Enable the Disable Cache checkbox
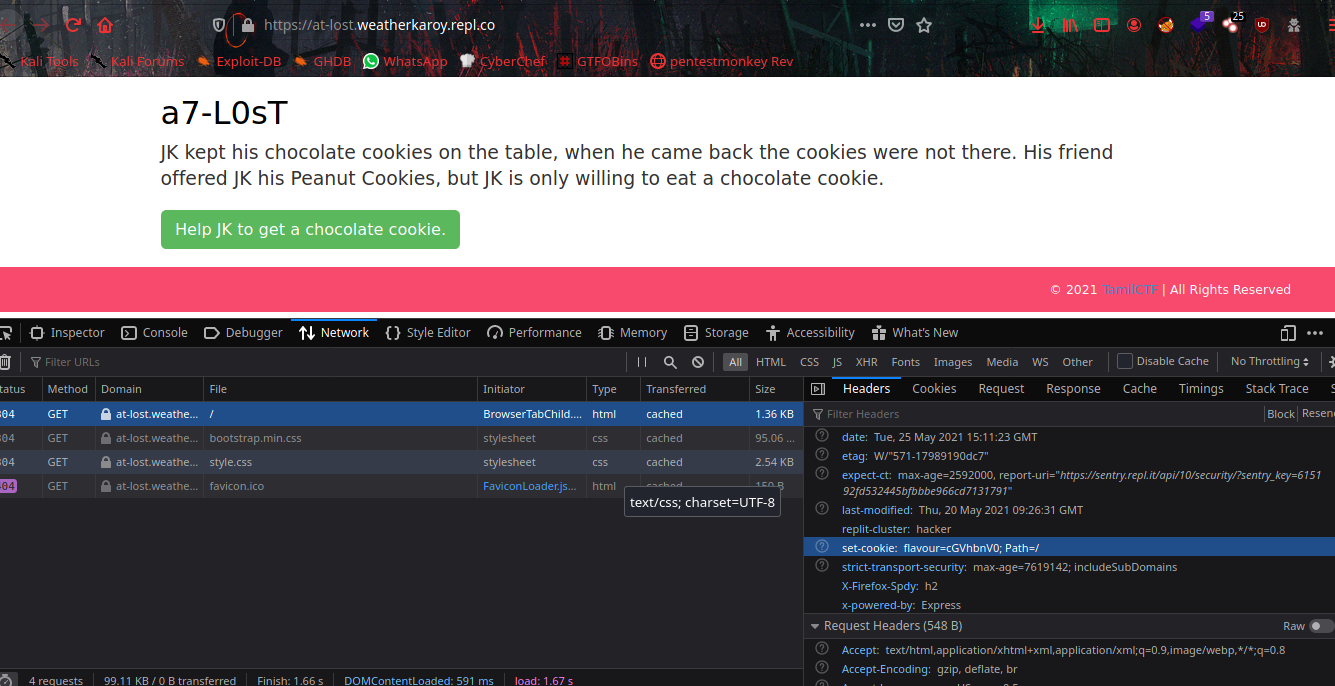 (1125, 361)
